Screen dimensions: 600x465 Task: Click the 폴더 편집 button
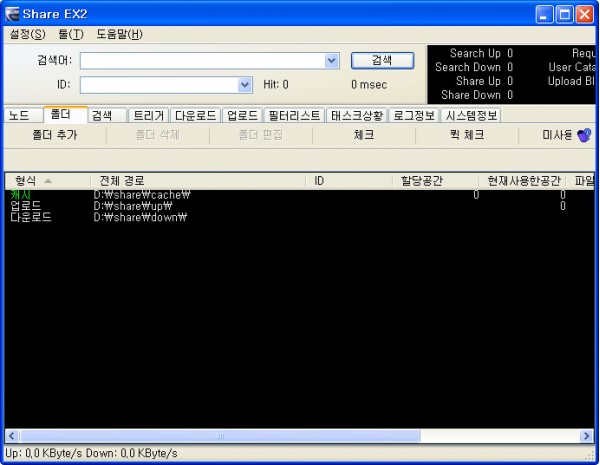pyautogui.click(x=261, y=135)
